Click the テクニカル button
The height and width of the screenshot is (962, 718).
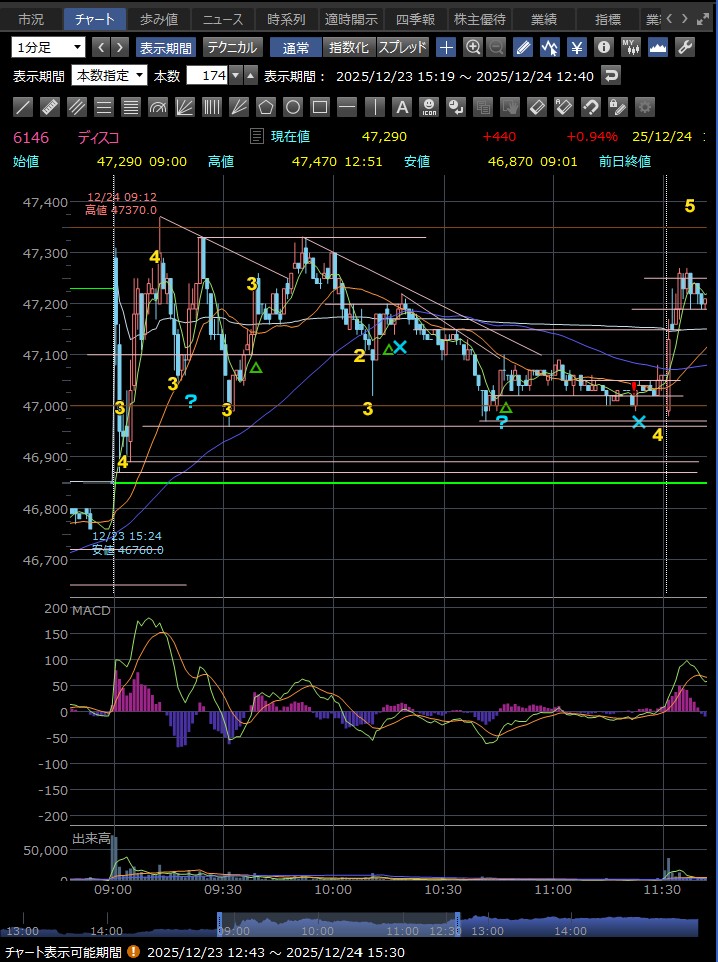pyautogui.click(x=232, y=47)
